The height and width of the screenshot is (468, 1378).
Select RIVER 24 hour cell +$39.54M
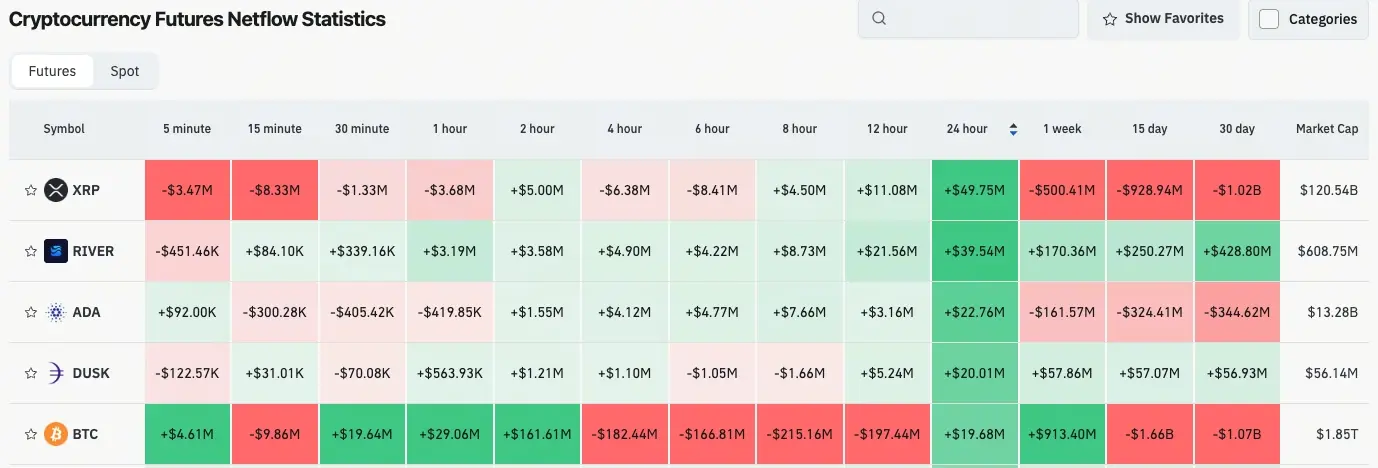pos(975,251)
